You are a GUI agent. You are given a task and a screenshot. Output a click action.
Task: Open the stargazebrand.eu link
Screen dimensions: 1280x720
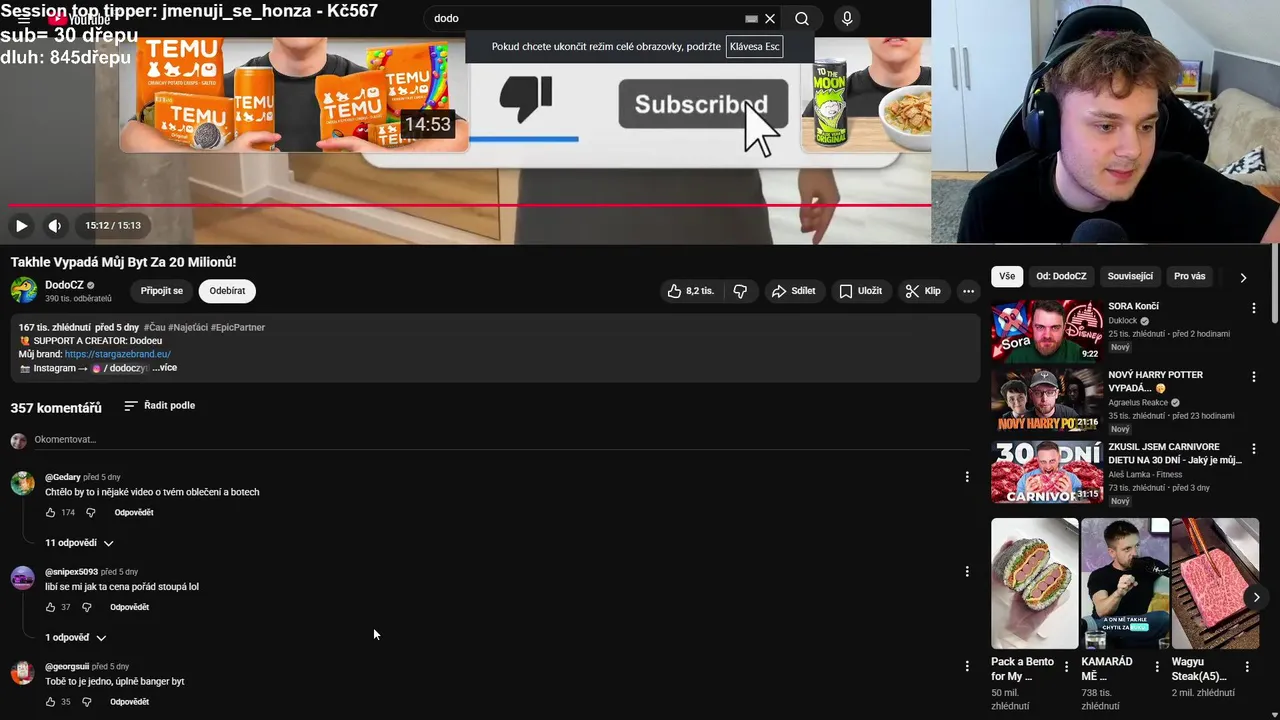(118, 354)
